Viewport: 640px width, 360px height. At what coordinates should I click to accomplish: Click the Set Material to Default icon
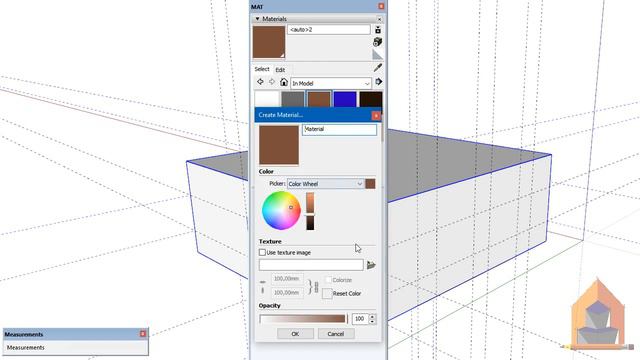(x=378, y=55)
